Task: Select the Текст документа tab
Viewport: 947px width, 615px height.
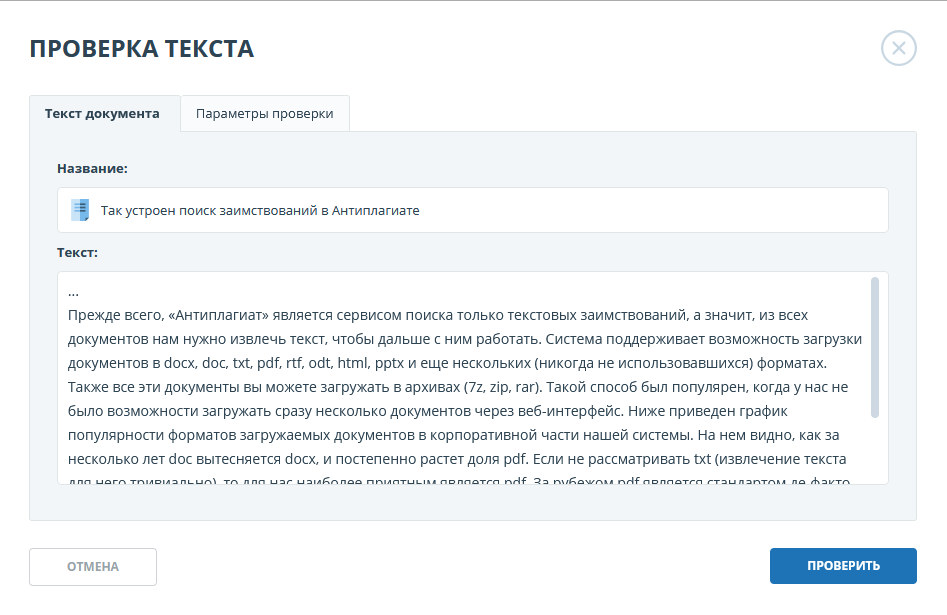Action: (103, 114)
